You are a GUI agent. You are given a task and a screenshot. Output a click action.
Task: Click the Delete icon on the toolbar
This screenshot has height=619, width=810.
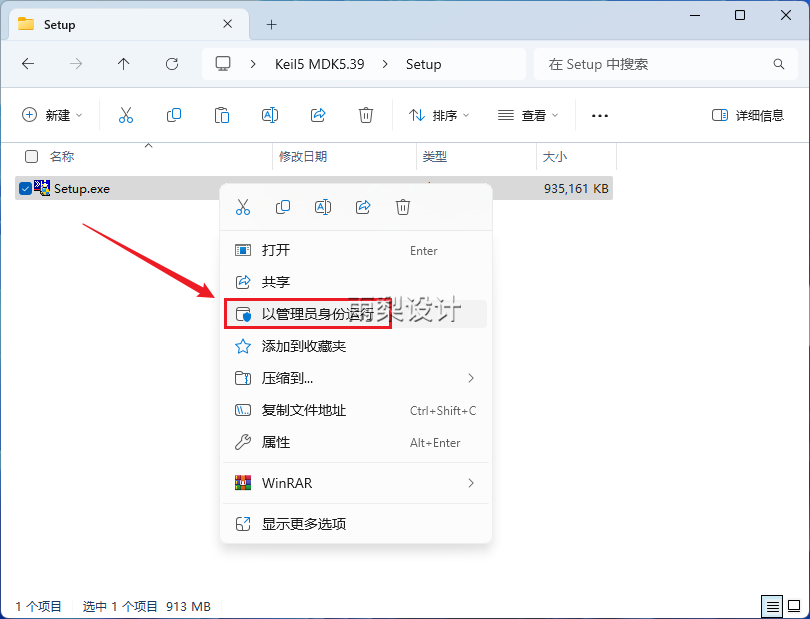[366, 114]
